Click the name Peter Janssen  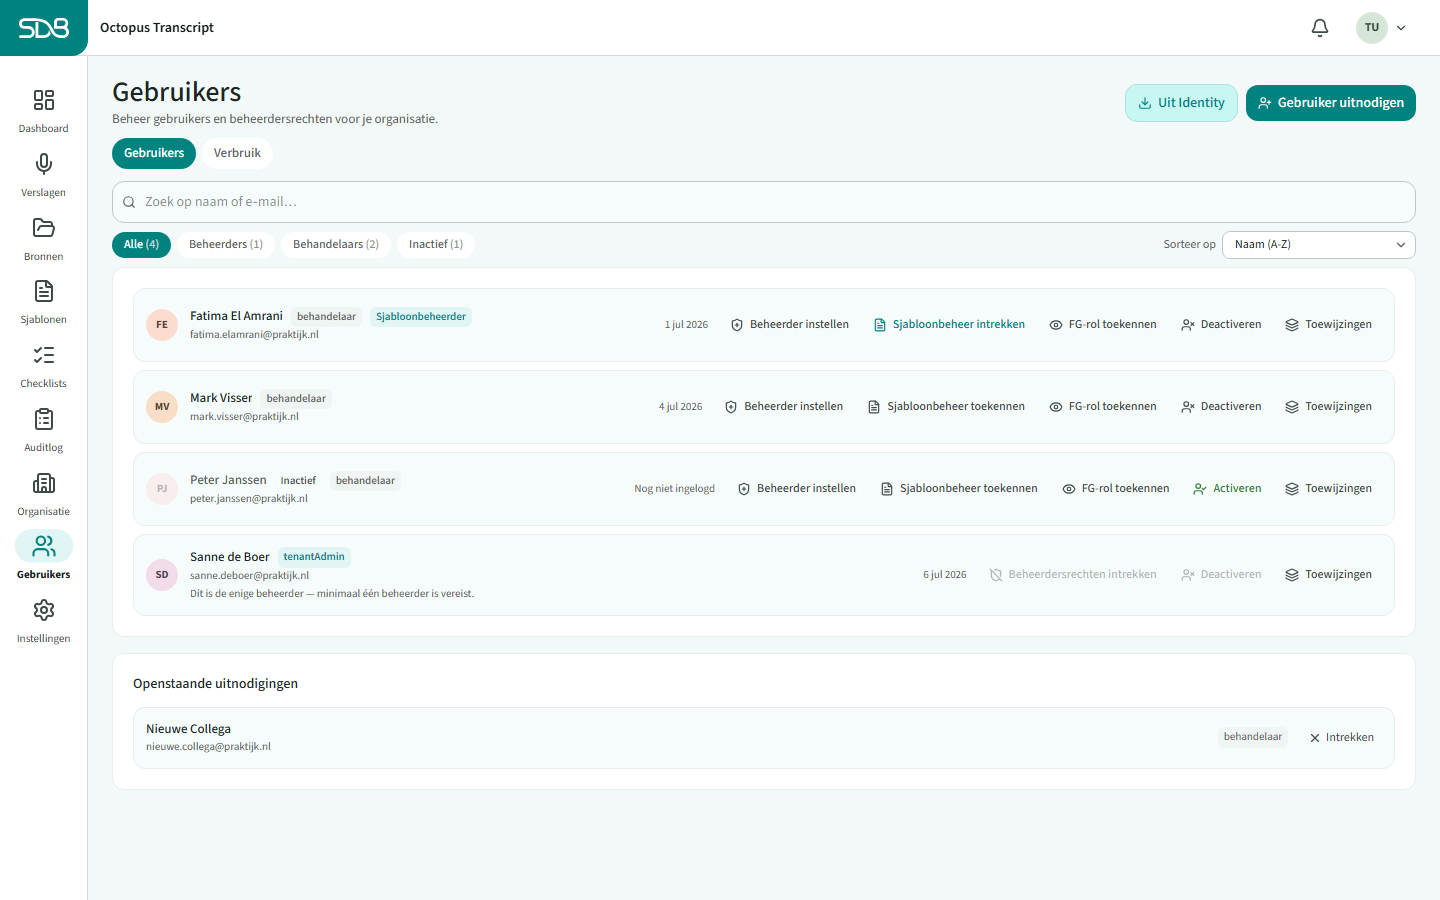click(x=228, y=480)
